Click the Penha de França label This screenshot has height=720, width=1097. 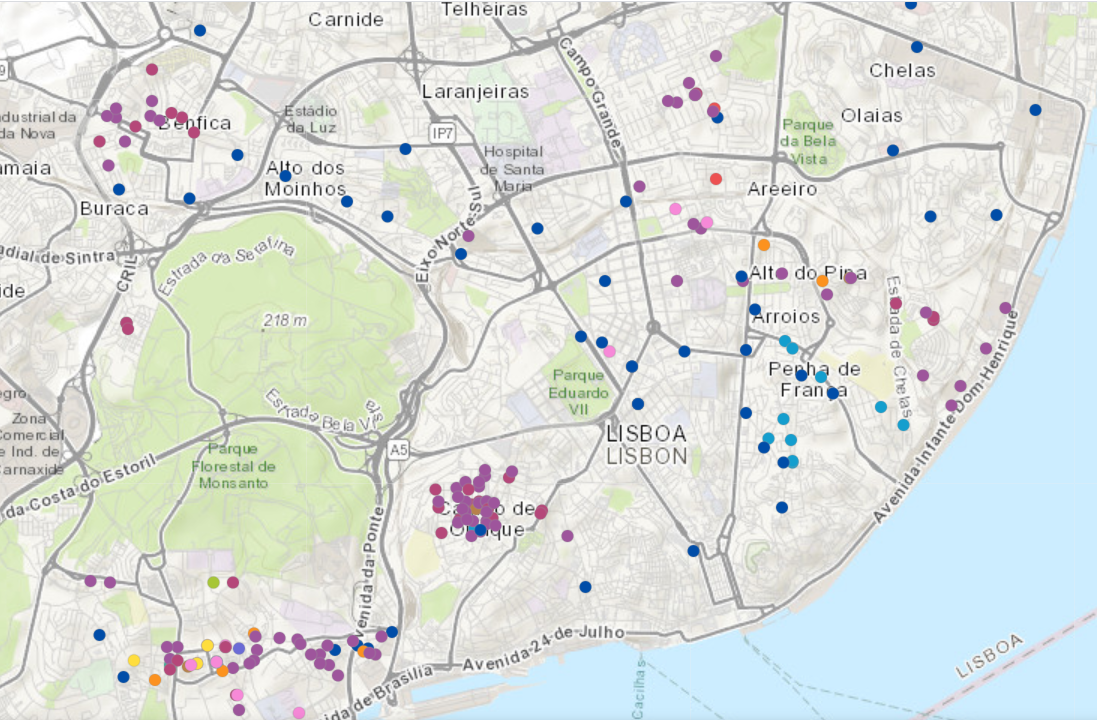click(x=814, y=379)
